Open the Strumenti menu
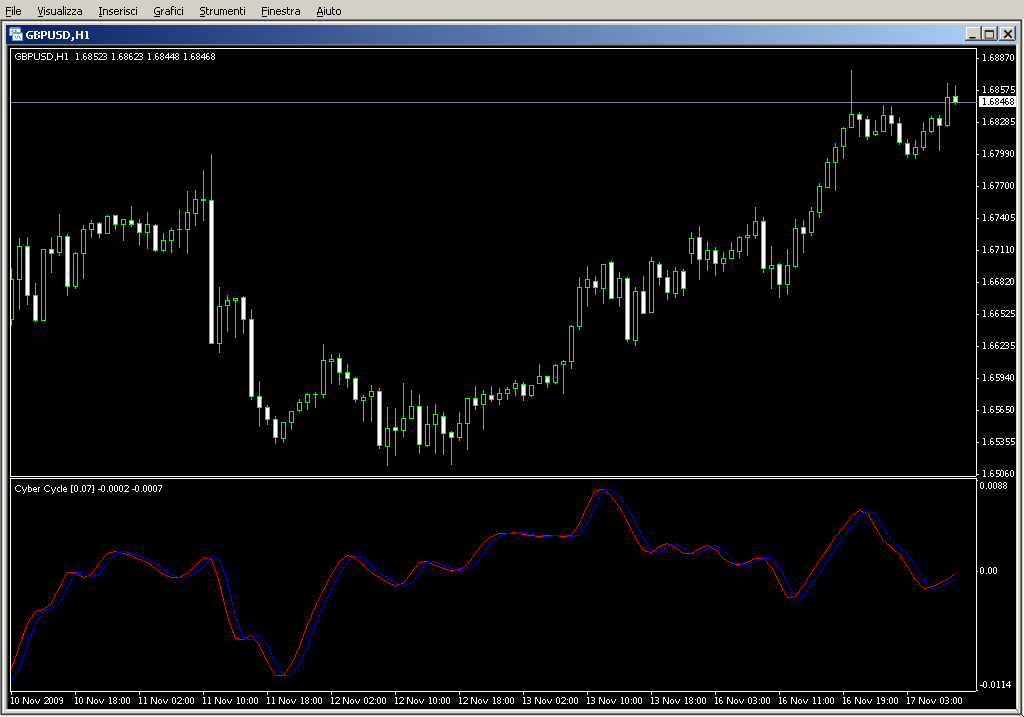This screenshot has width=1024, height=717. tap(222, 11)
